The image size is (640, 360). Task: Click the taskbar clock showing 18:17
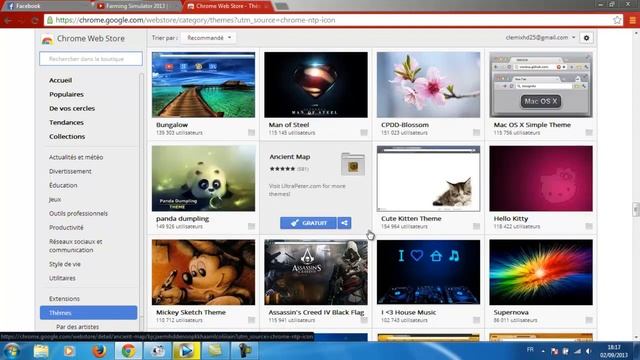[x=614, y=347]
